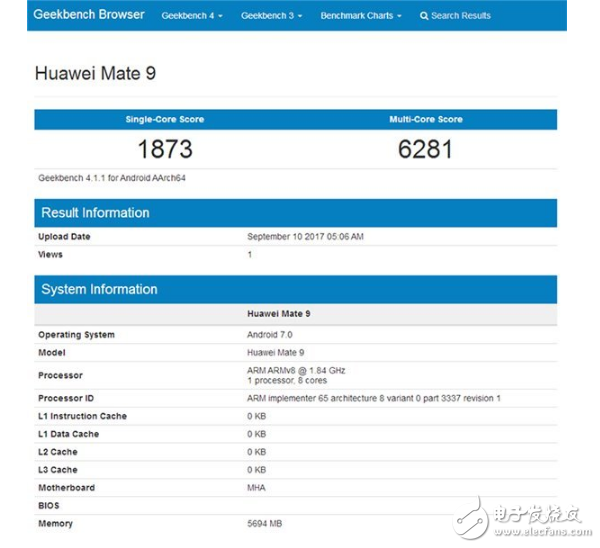Click the 5694 MB memory value
This screenshot has width=600, height=548.
(x=265, y=523)
